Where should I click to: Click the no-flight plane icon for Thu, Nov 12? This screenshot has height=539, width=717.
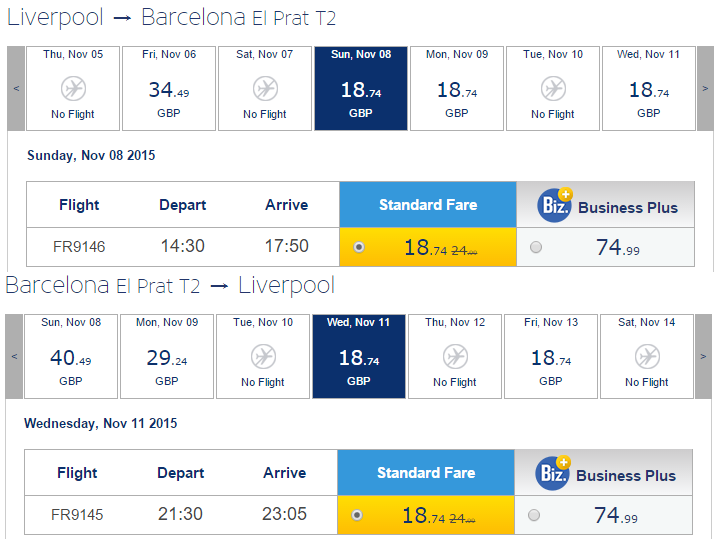(455, 357)
